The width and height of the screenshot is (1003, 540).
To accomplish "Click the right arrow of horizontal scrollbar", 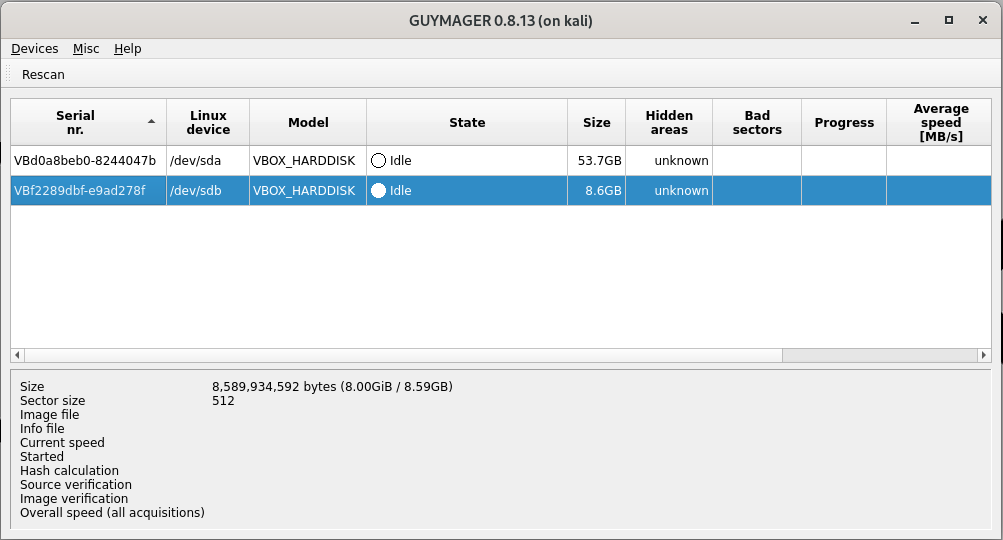I will pos(984,355).
